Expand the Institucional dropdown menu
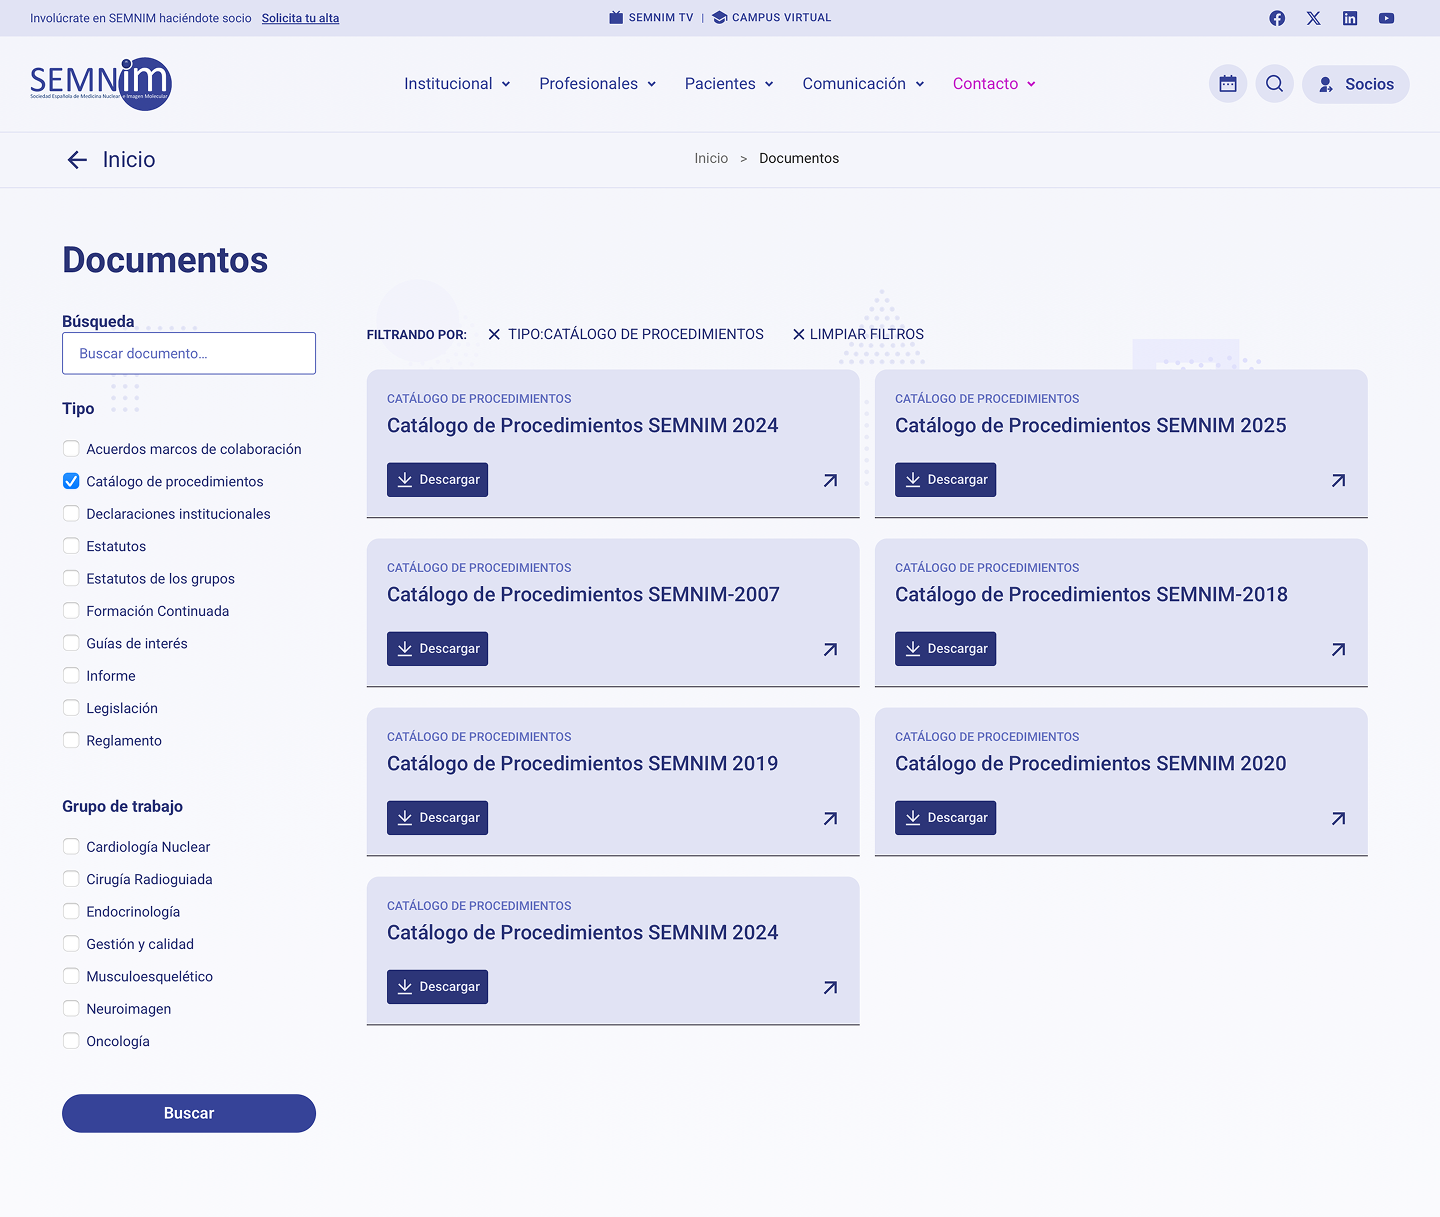Screen dimensions: 1440x1217 point(457,84)
